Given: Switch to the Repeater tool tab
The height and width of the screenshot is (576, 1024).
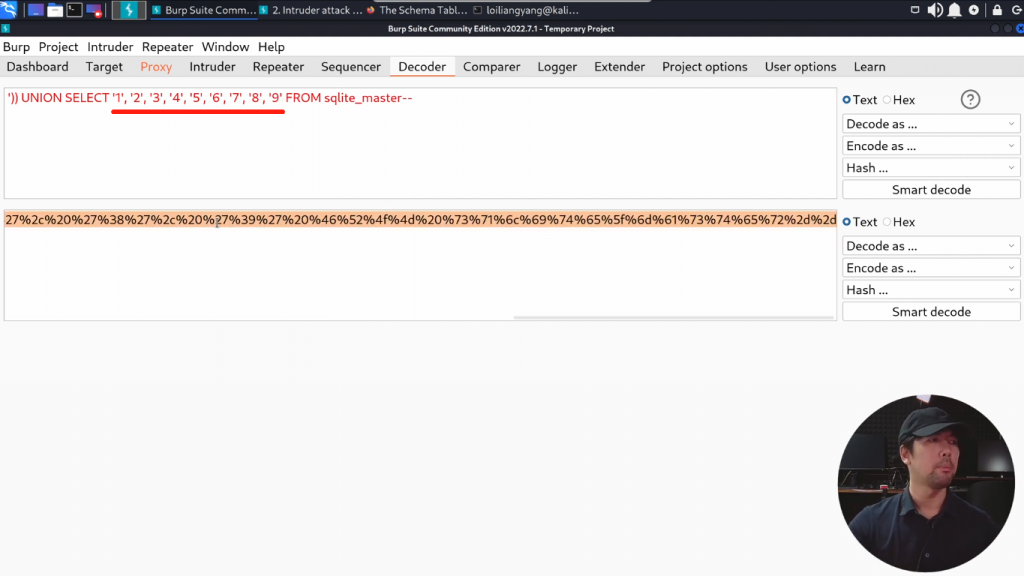Looking at the screenshot, I should pyautogui.click(x=278, y=67).
